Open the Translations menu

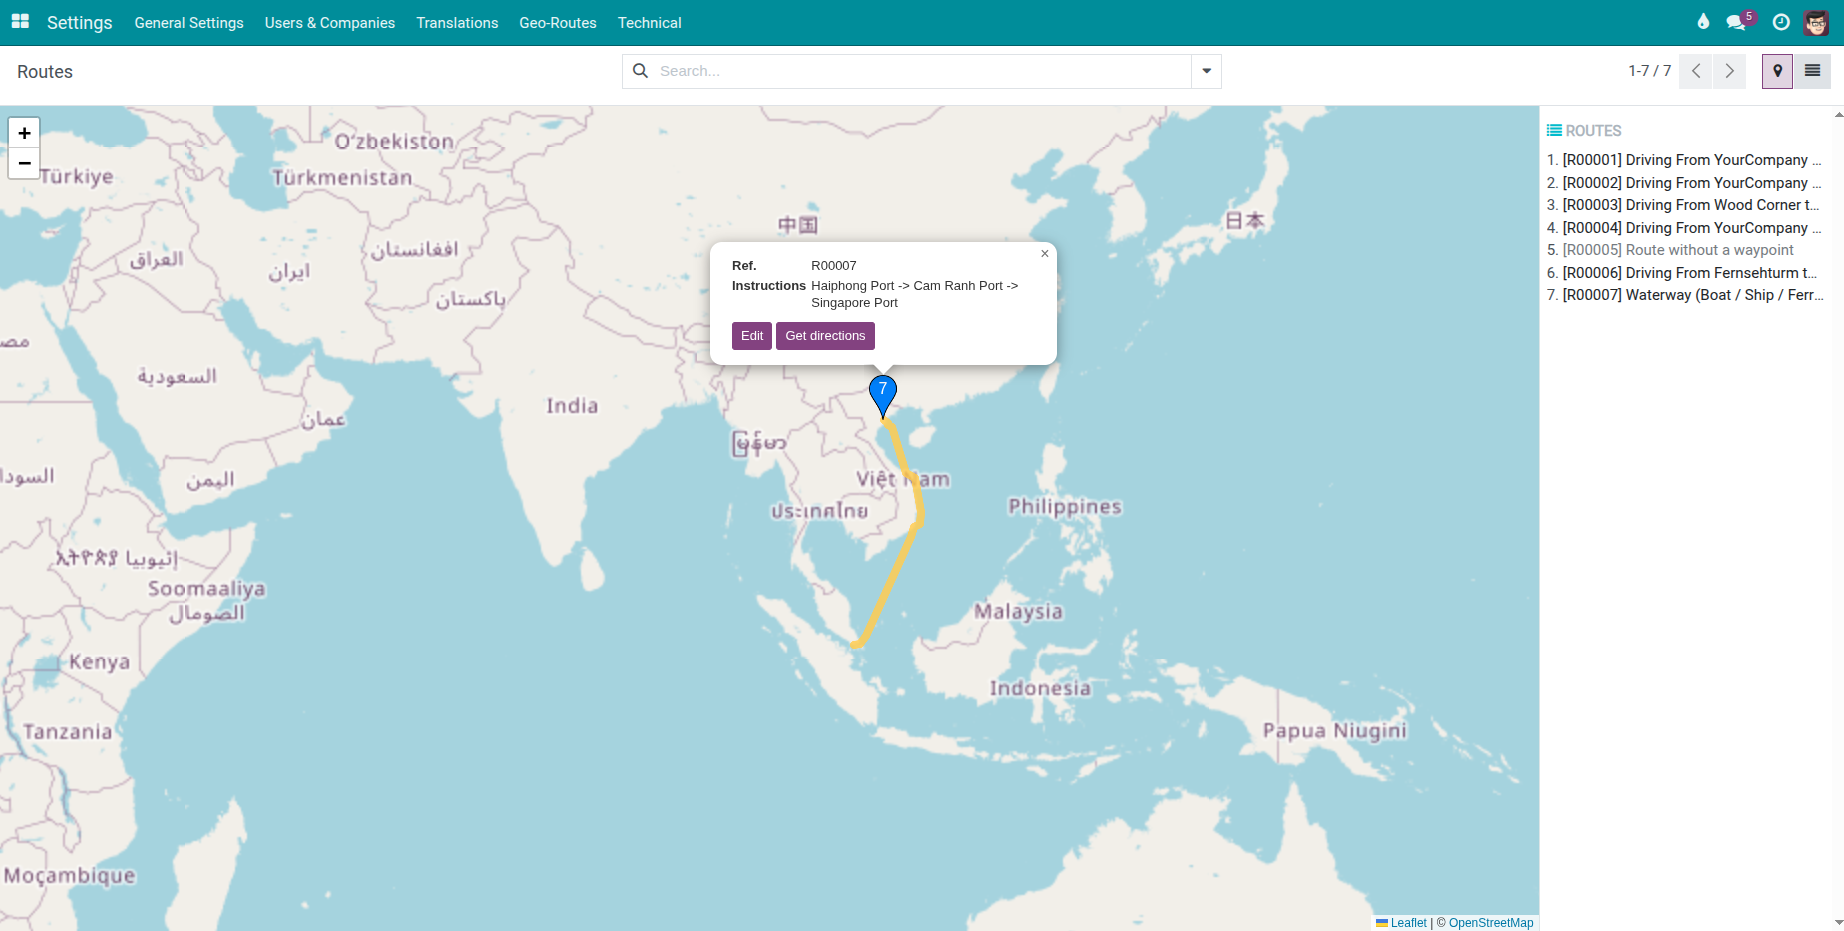(x=457, y=22)
